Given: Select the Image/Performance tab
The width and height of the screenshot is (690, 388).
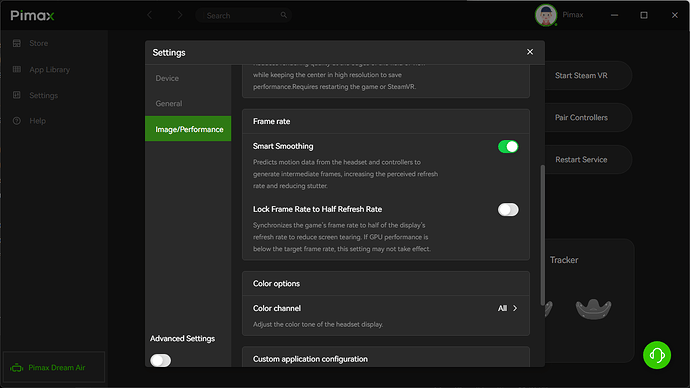Looking at the screenshot, I should coord(188,129).
